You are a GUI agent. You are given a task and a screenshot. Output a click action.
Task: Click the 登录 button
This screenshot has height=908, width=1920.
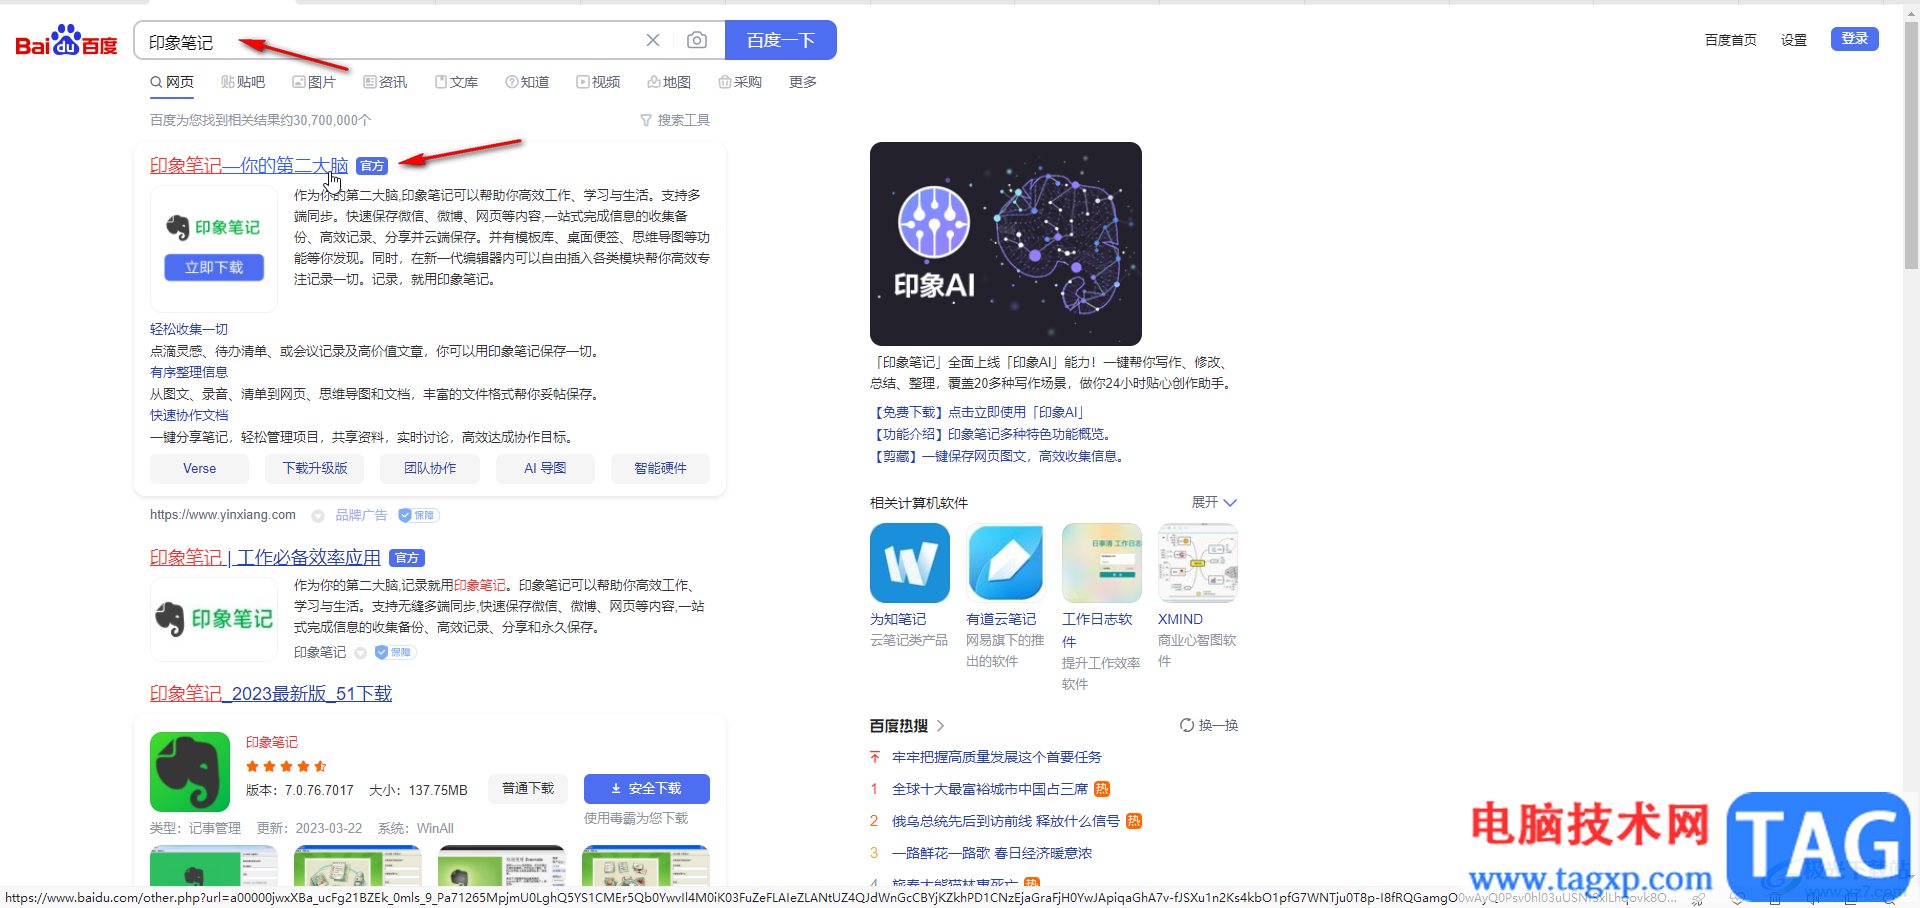coord(1855,38)
